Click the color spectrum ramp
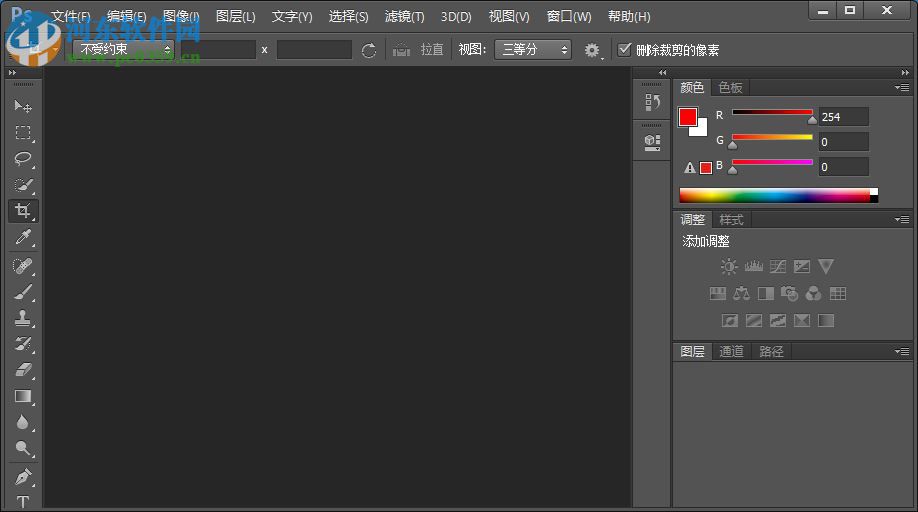The image size is (918, 512). (x=779, y=195)
